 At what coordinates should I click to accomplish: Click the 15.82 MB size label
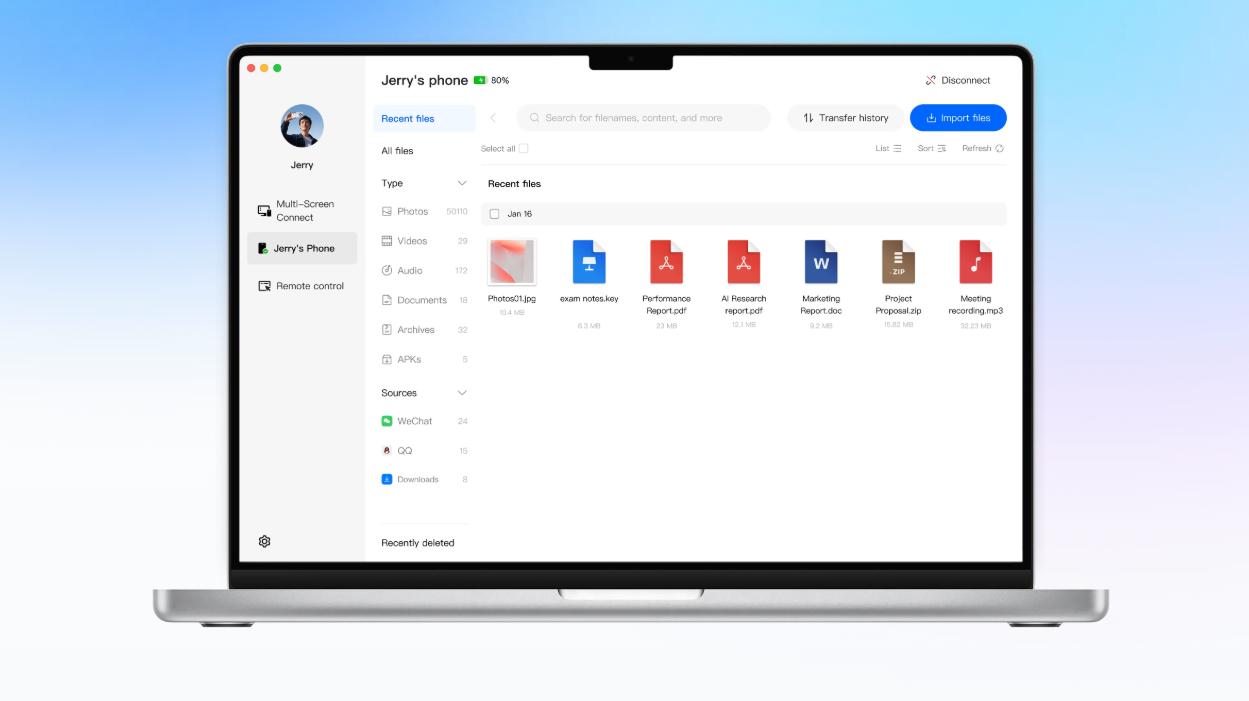[x=898, y=325]
